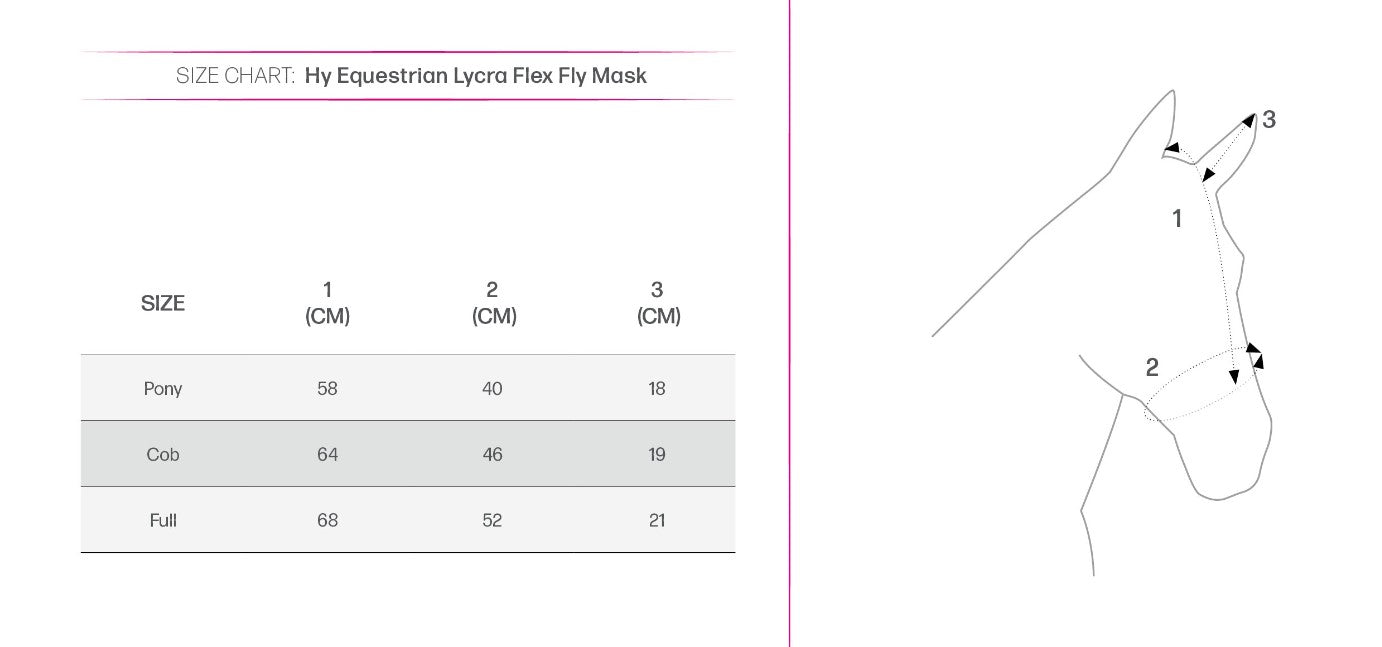This screenshot has height=647, width=1382.
Task: Click number 2 label near horse's noseband
Action: [x=1152, y=368]
